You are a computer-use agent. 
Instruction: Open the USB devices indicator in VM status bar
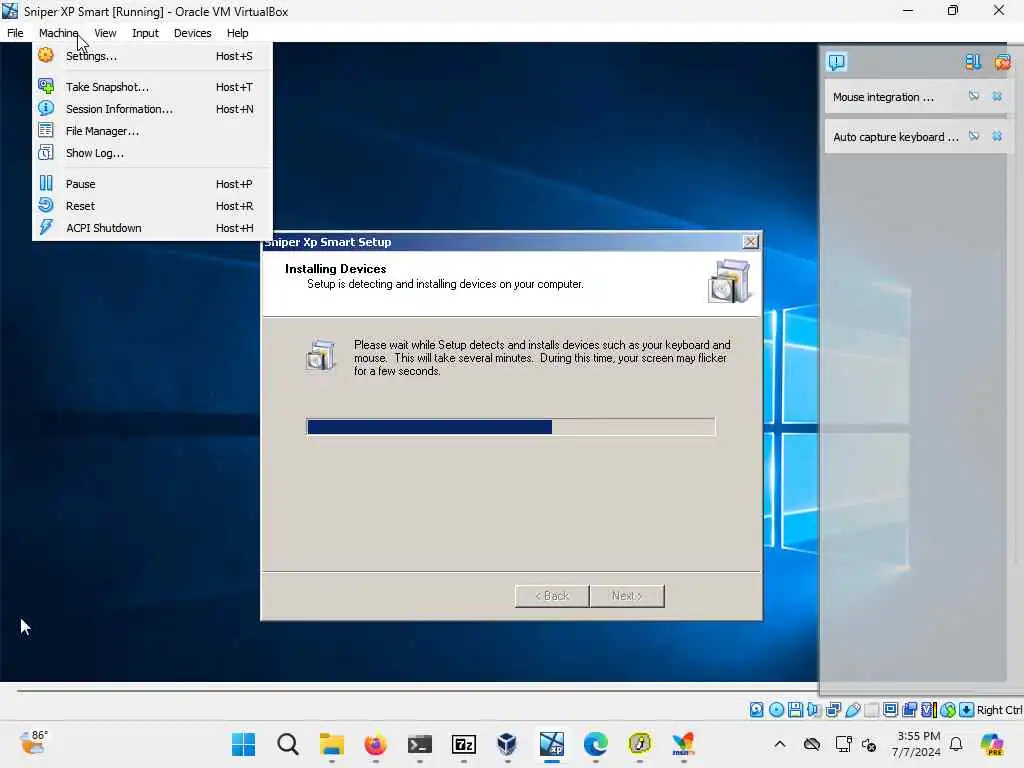[852, 710]
